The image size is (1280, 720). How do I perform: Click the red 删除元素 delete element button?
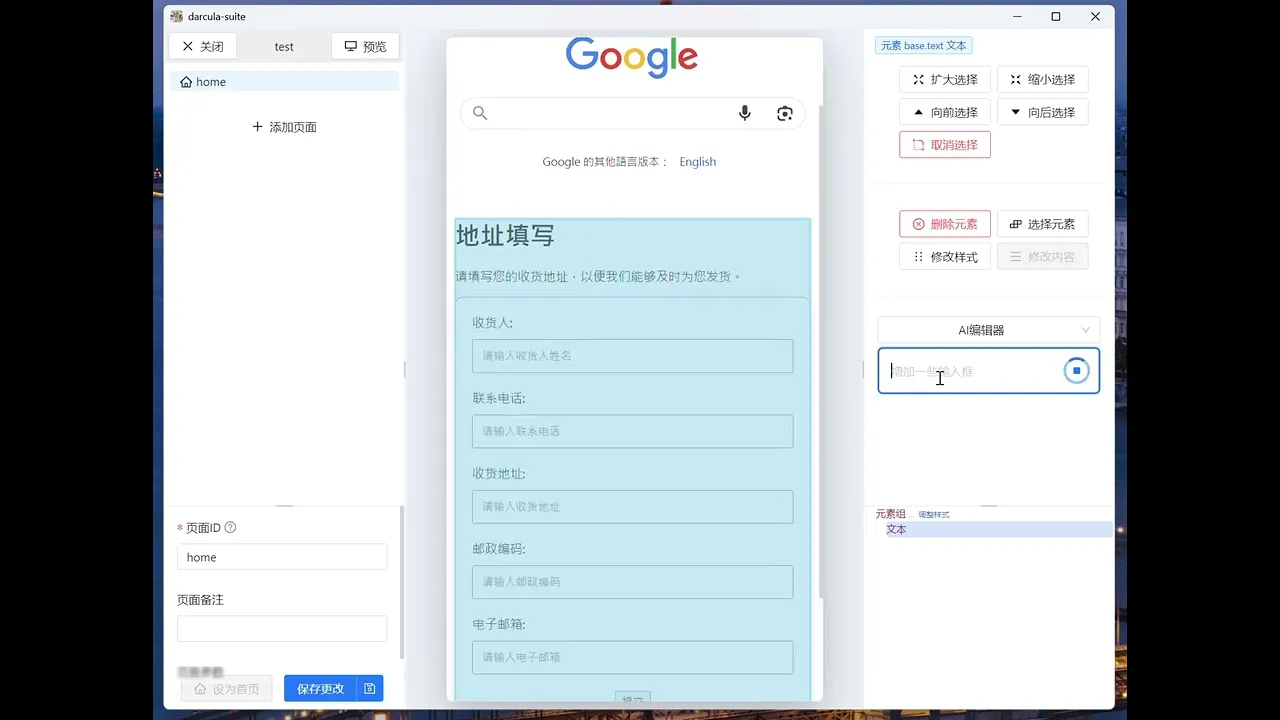click(945, 224)
